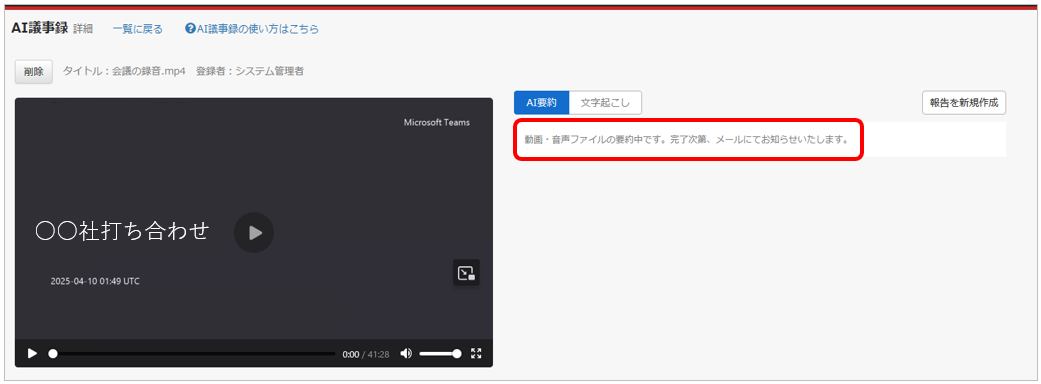Enter fullscreen mode in video player
Image resolution: width=1041 pixels, height=384 pixels.
click(476, 353)
